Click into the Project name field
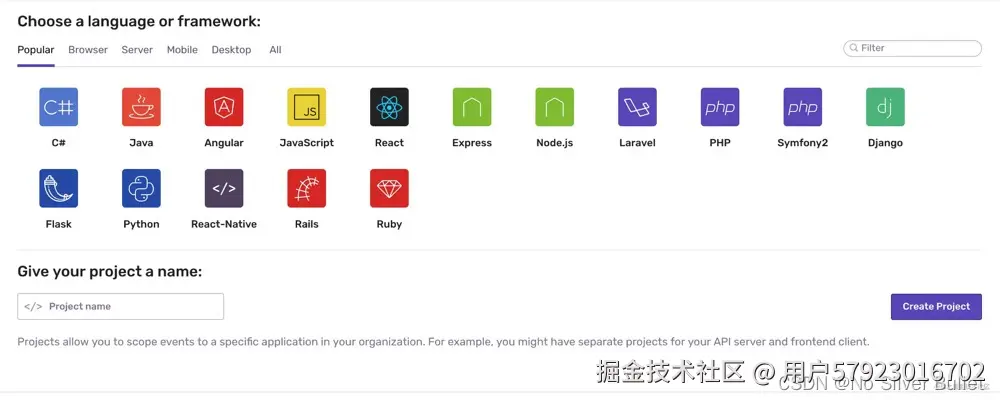Viewport: 1000px width, 400px height. pos(121,306)
